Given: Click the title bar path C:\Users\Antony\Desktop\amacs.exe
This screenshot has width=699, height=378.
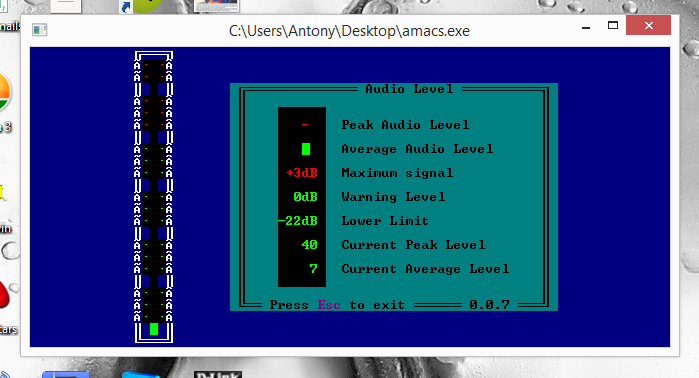Looking at the screenshot, I should [349, 31].
